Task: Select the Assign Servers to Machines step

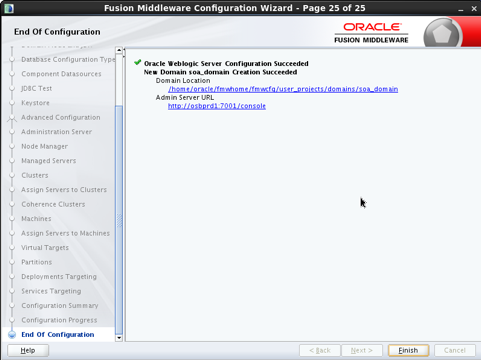Action: 65,233
